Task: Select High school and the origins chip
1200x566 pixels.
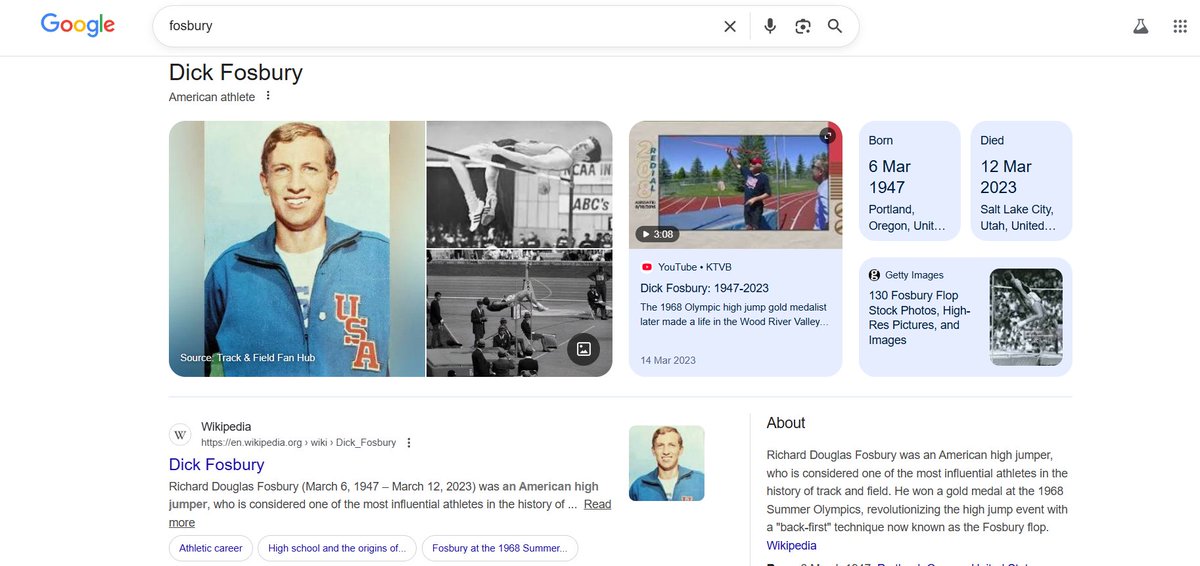Action: 335,548
